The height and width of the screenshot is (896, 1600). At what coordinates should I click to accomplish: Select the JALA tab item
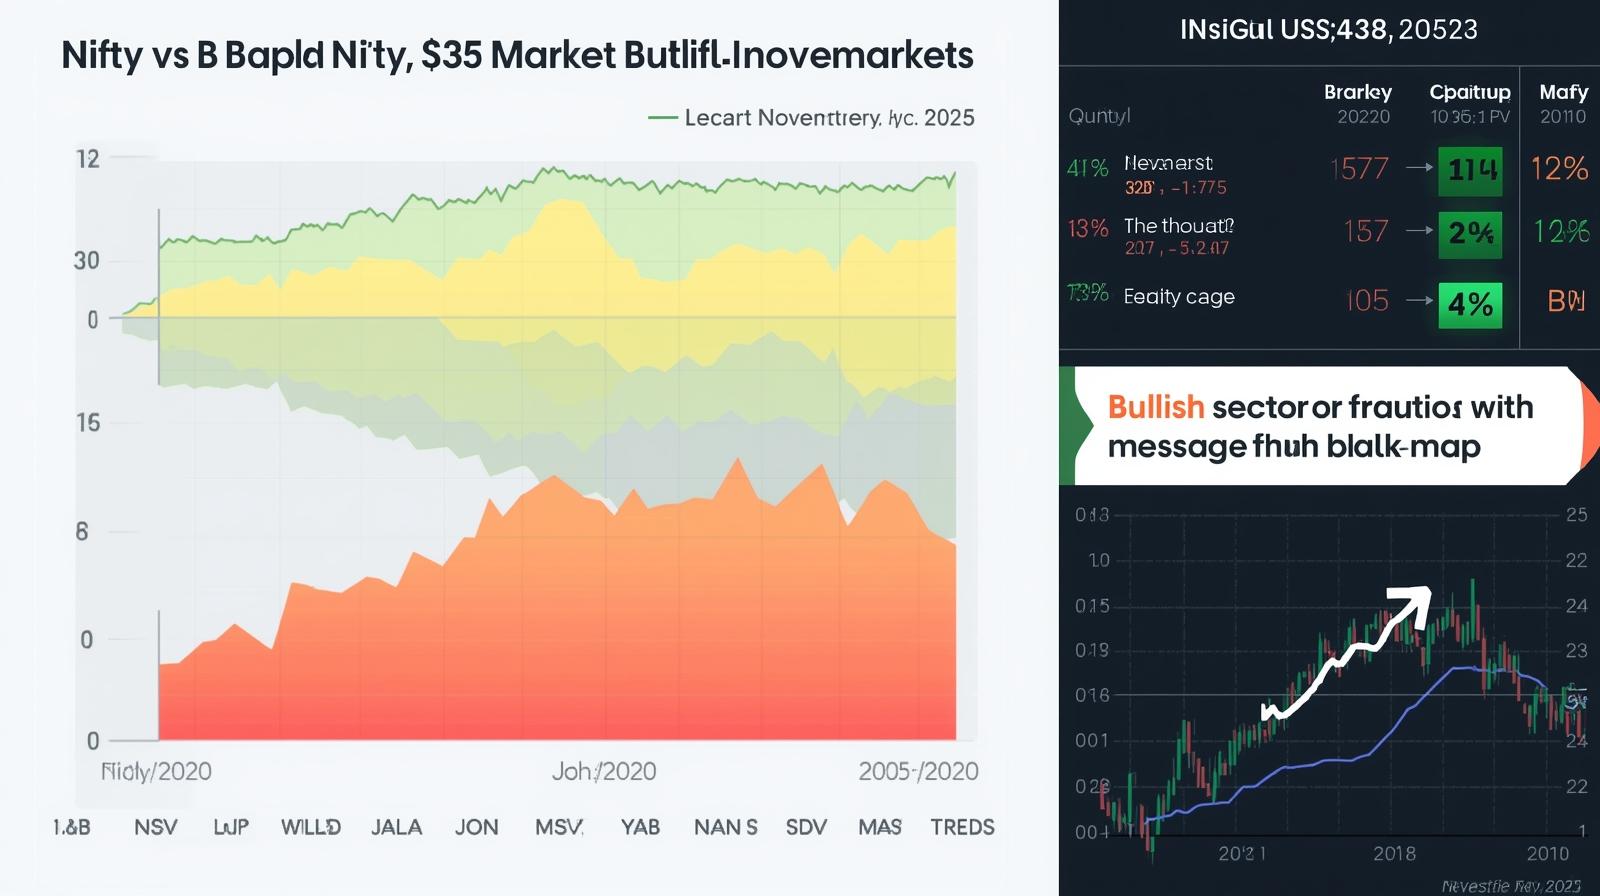click(x=396, y=827)
